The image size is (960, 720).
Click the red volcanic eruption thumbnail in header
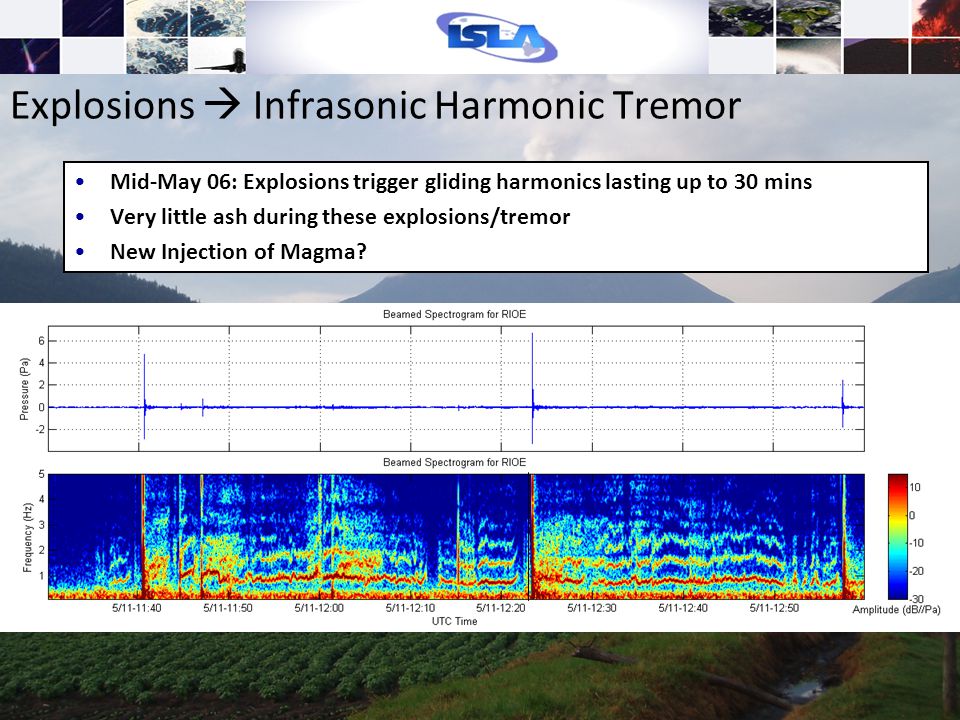click(935, 18)
